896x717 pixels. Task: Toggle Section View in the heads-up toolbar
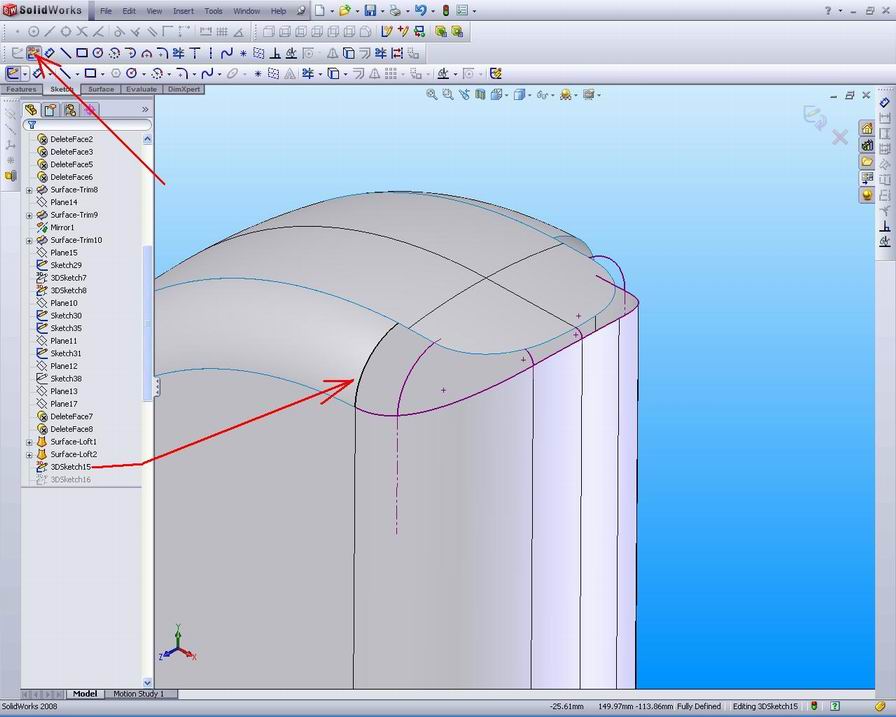[x=478, y=95]
